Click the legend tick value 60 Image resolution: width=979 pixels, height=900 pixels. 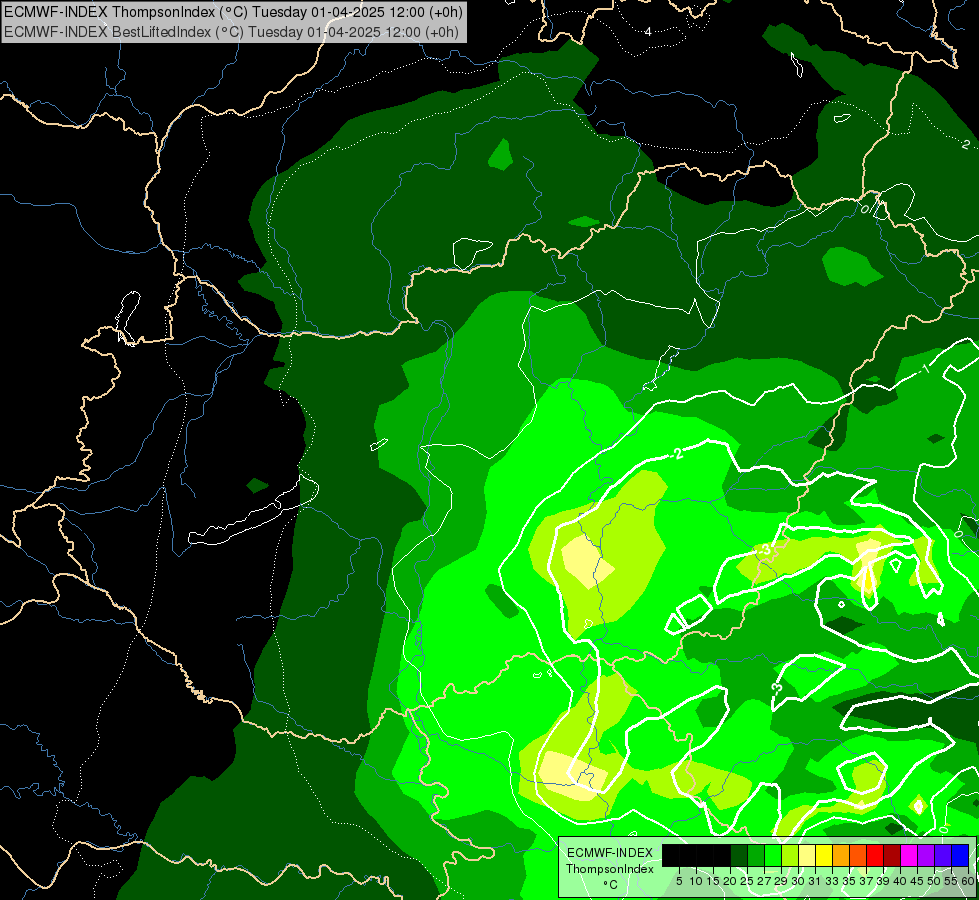pos(968,881)
